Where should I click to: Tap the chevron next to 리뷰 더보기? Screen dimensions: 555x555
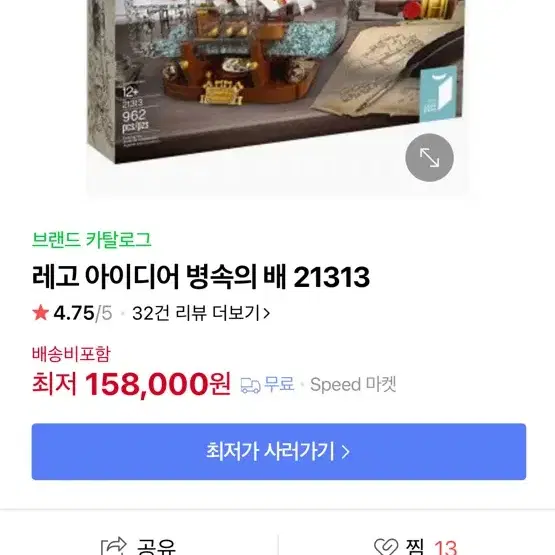(267, 313)
